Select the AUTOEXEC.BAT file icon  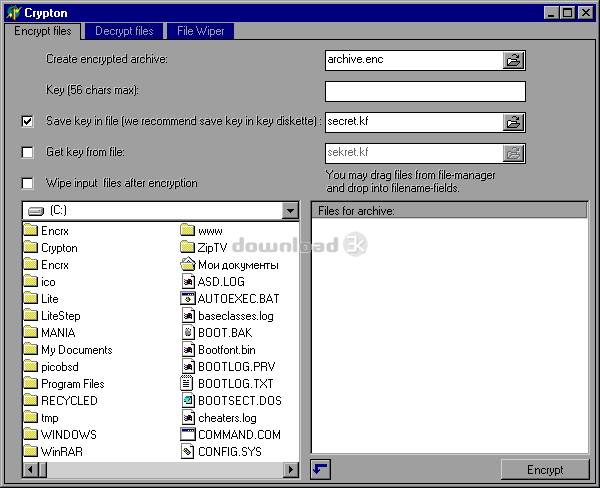point(187,298)
